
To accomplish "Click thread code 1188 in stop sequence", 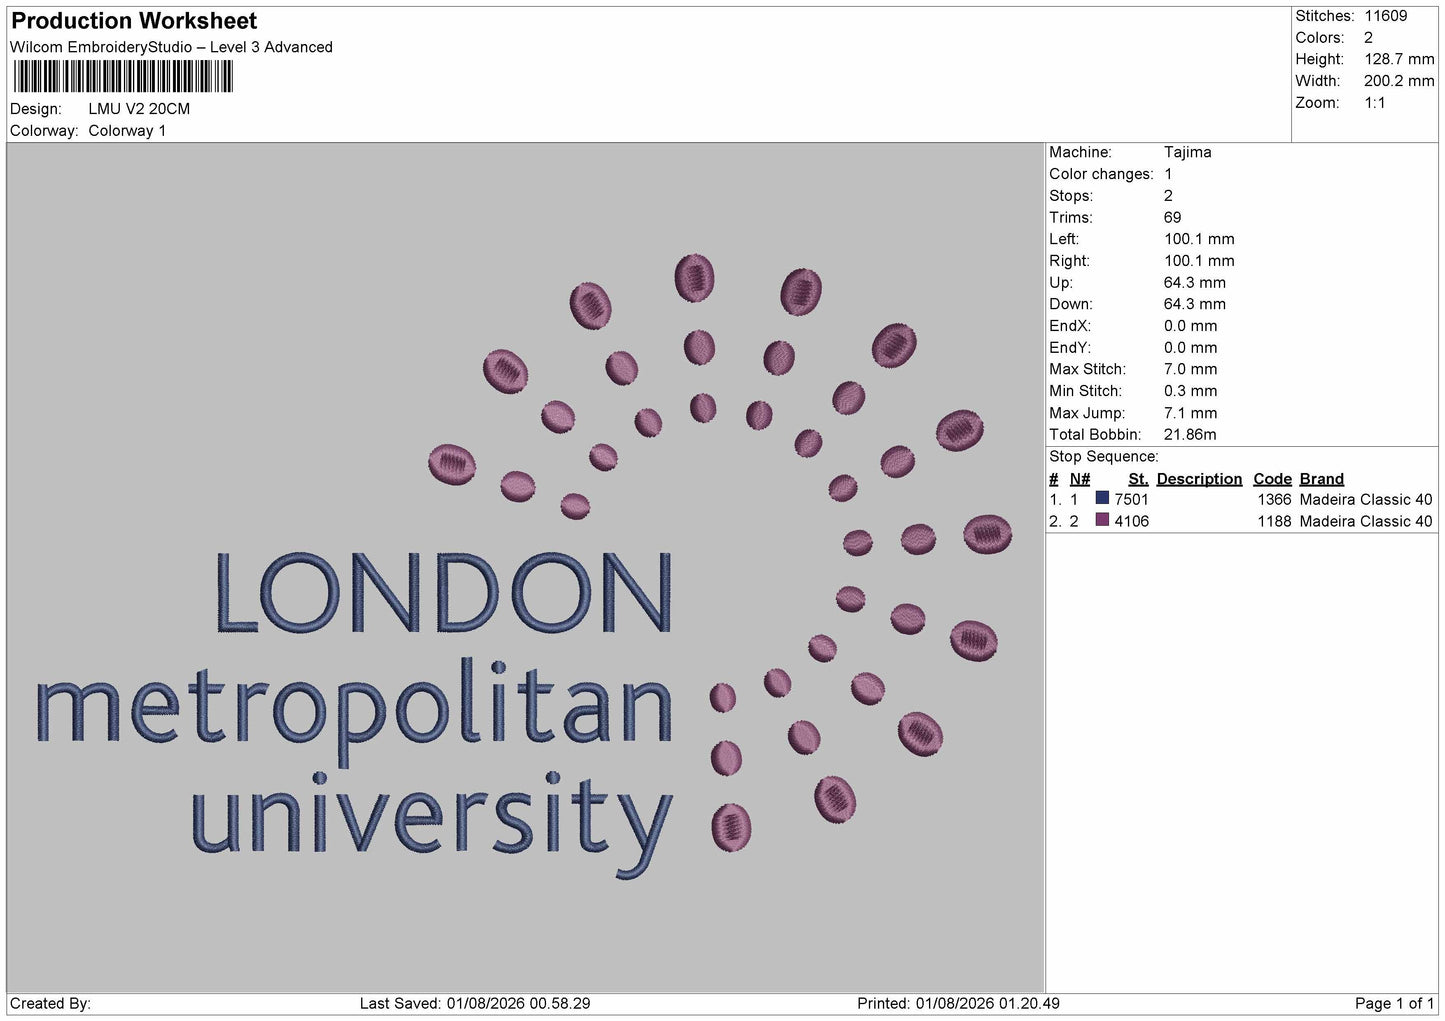I will tap(1274, 522).
